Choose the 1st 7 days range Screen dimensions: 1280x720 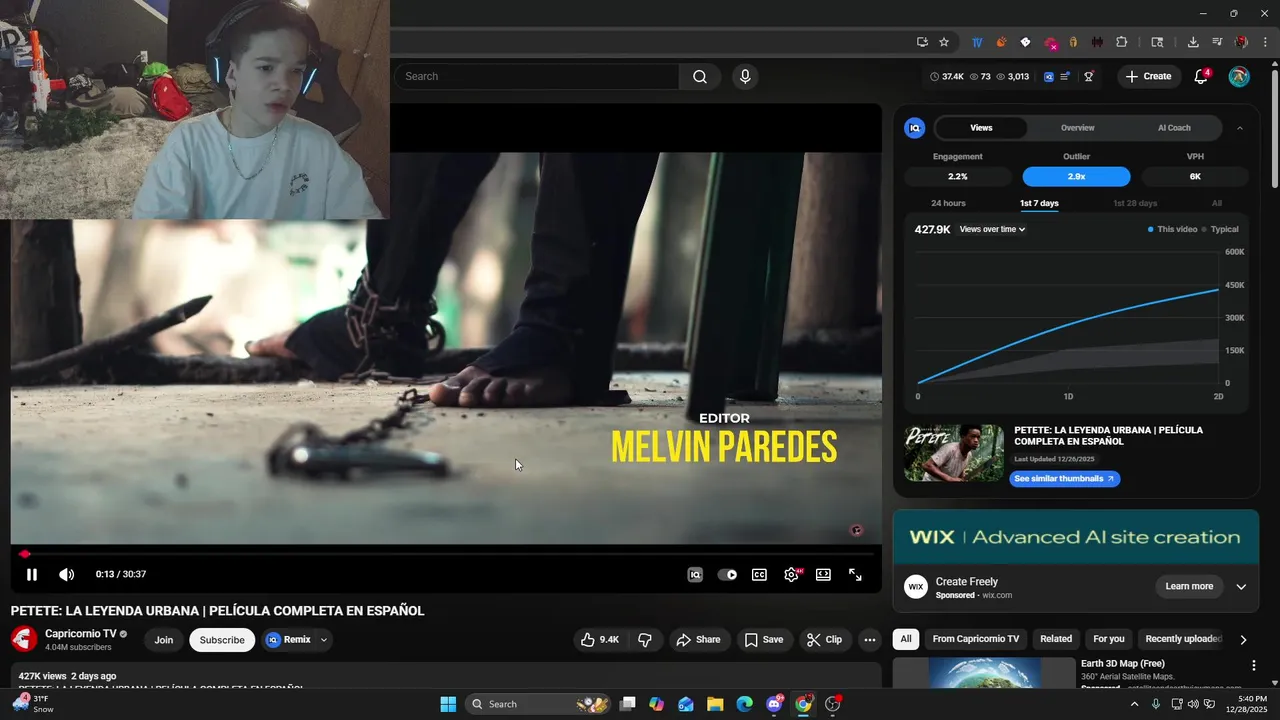[1039, 203]
